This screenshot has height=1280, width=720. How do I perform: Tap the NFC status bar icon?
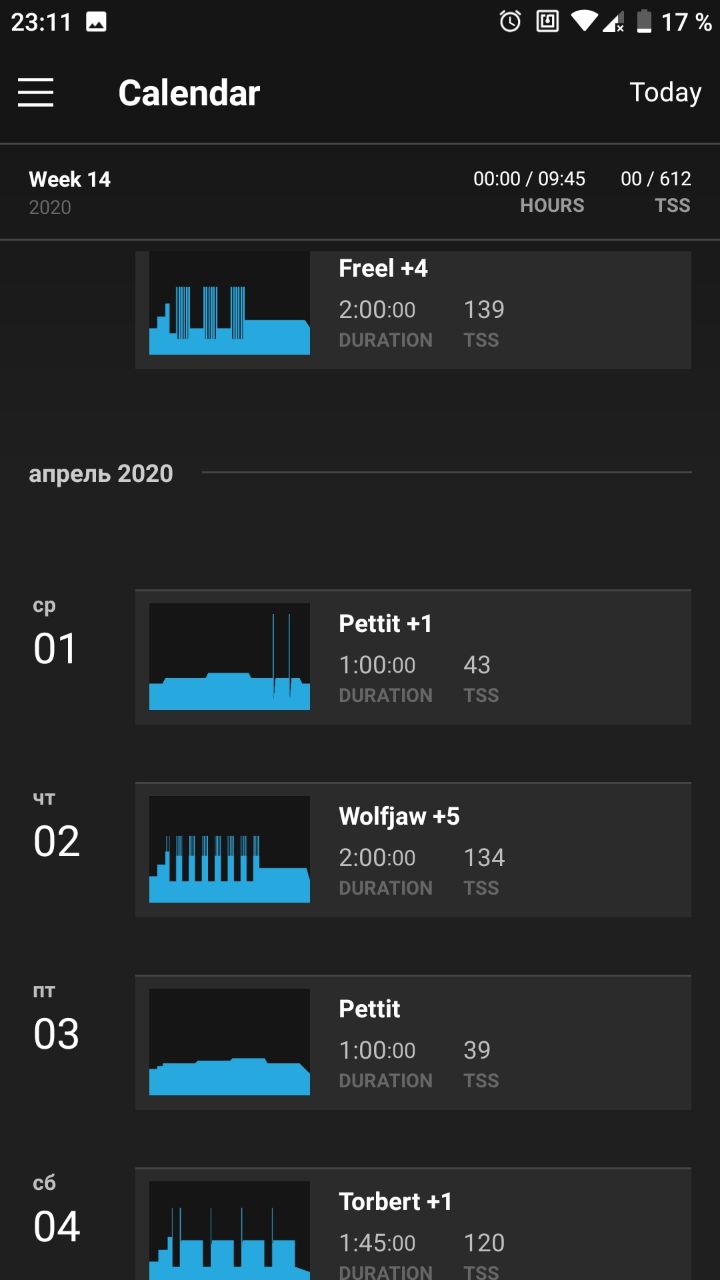(547, 21)
